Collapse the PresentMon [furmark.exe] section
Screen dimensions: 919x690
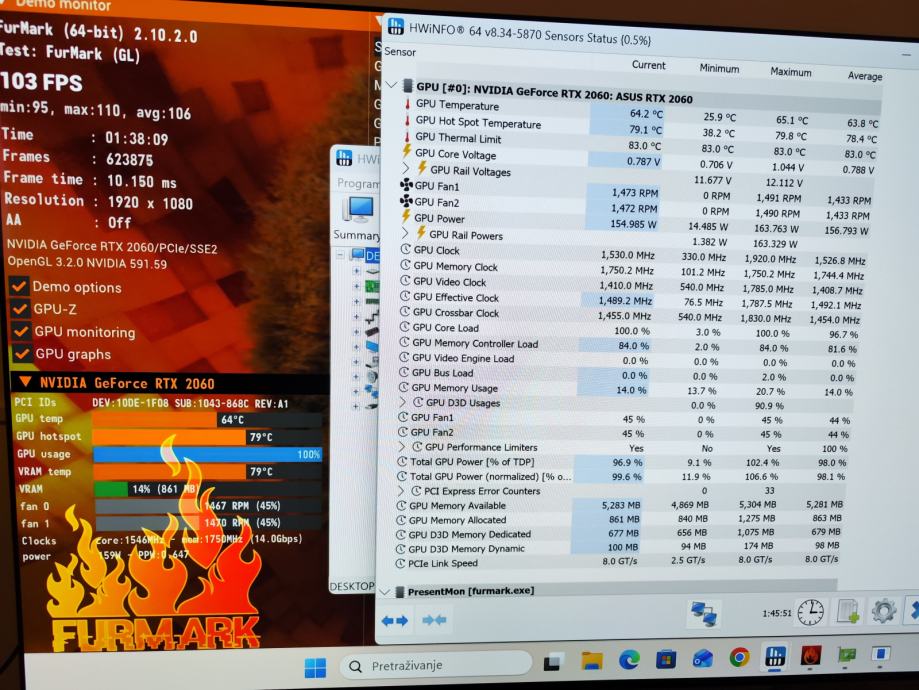(x=385, y=592)
